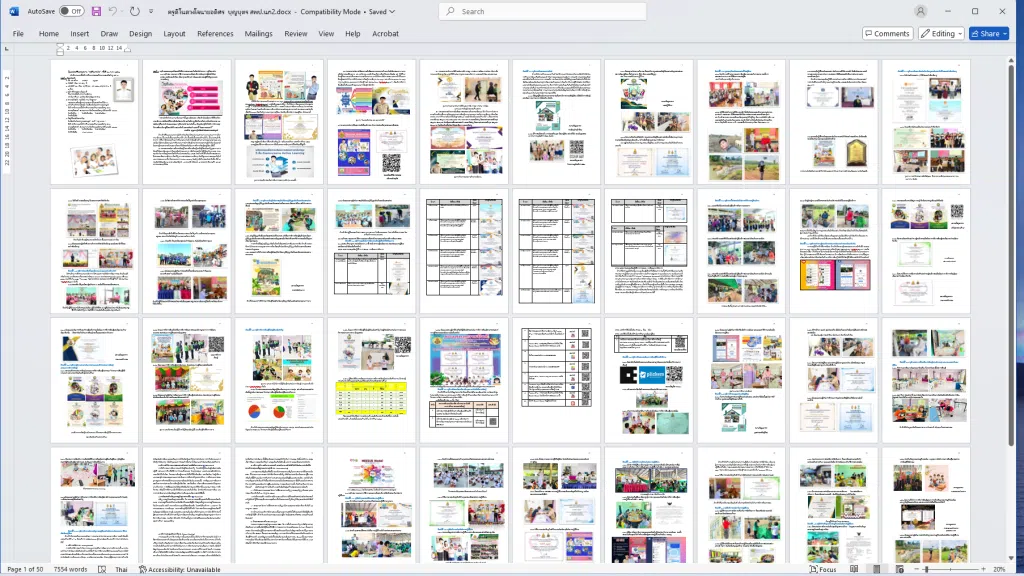Open the user account profile icon

pyautogui.click(x=920, y=11)
